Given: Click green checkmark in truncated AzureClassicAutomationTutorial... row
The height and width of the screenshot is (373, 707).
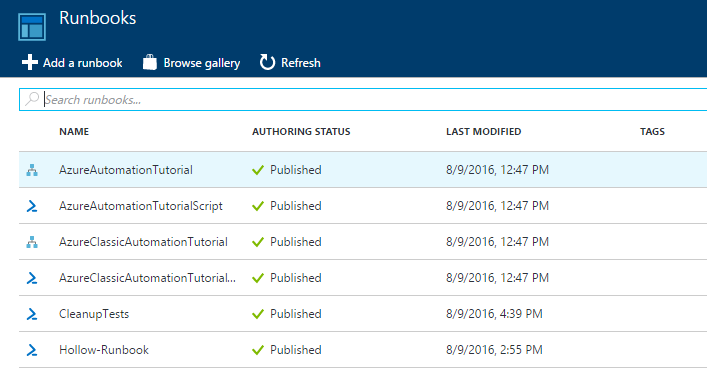Looking at the screenshot, I should pyautogui.click(x=258, y=278).
